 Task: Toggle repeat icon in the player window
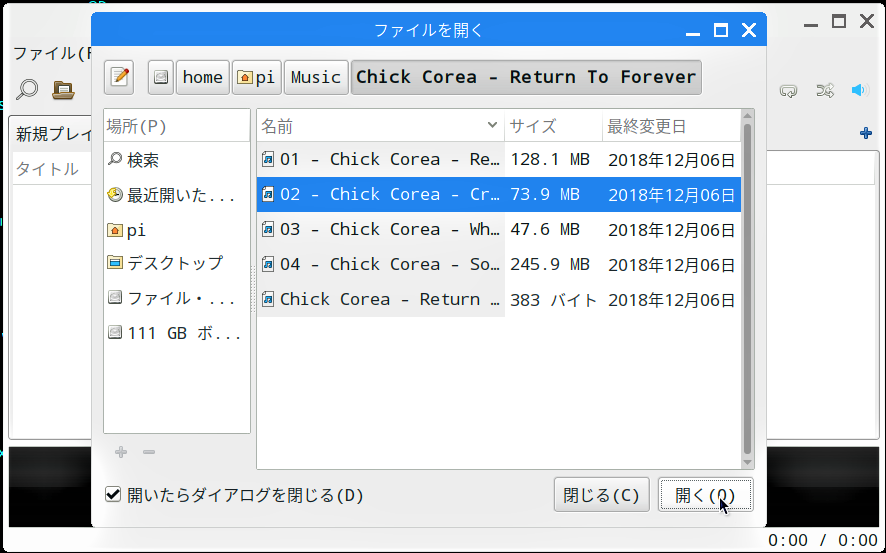coord(788,90)
